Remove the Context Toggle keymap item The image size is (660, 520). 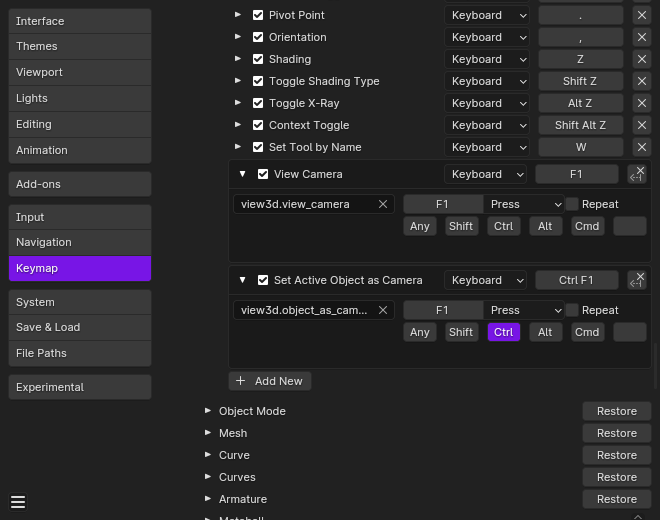click(x=641, y=125)
